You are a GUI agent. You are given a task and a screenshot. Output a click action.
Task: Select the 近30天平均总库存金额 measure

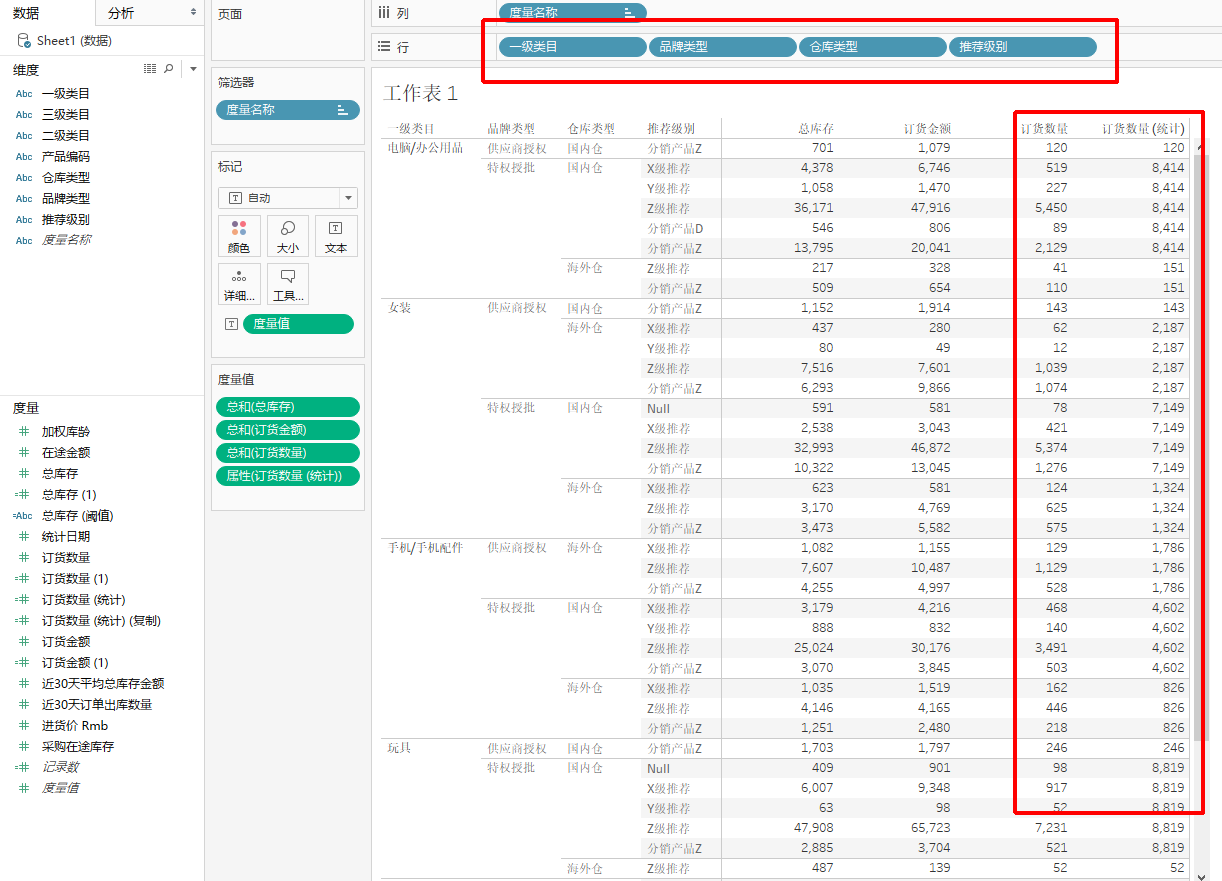pyautogui.click(x=103, y=684)
